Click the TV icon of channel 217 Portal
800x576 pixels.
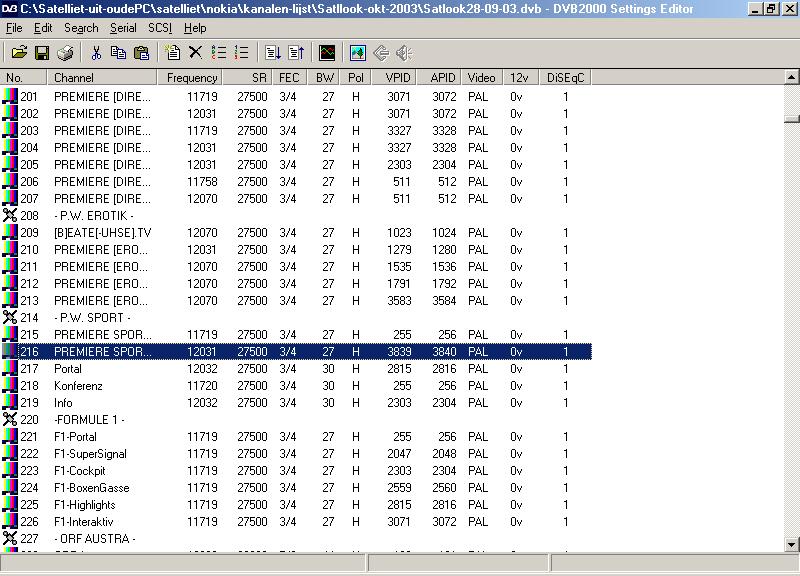[x=10, y=368]
